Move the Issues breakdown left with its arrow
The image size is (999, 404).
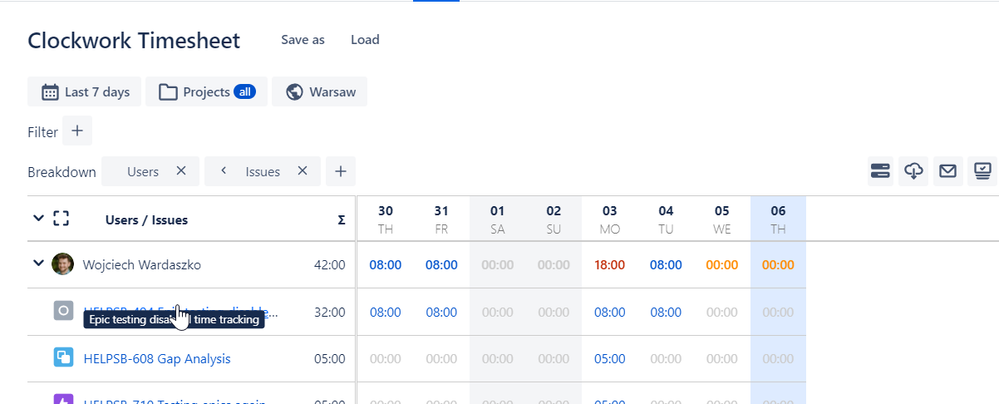point(224,171)
